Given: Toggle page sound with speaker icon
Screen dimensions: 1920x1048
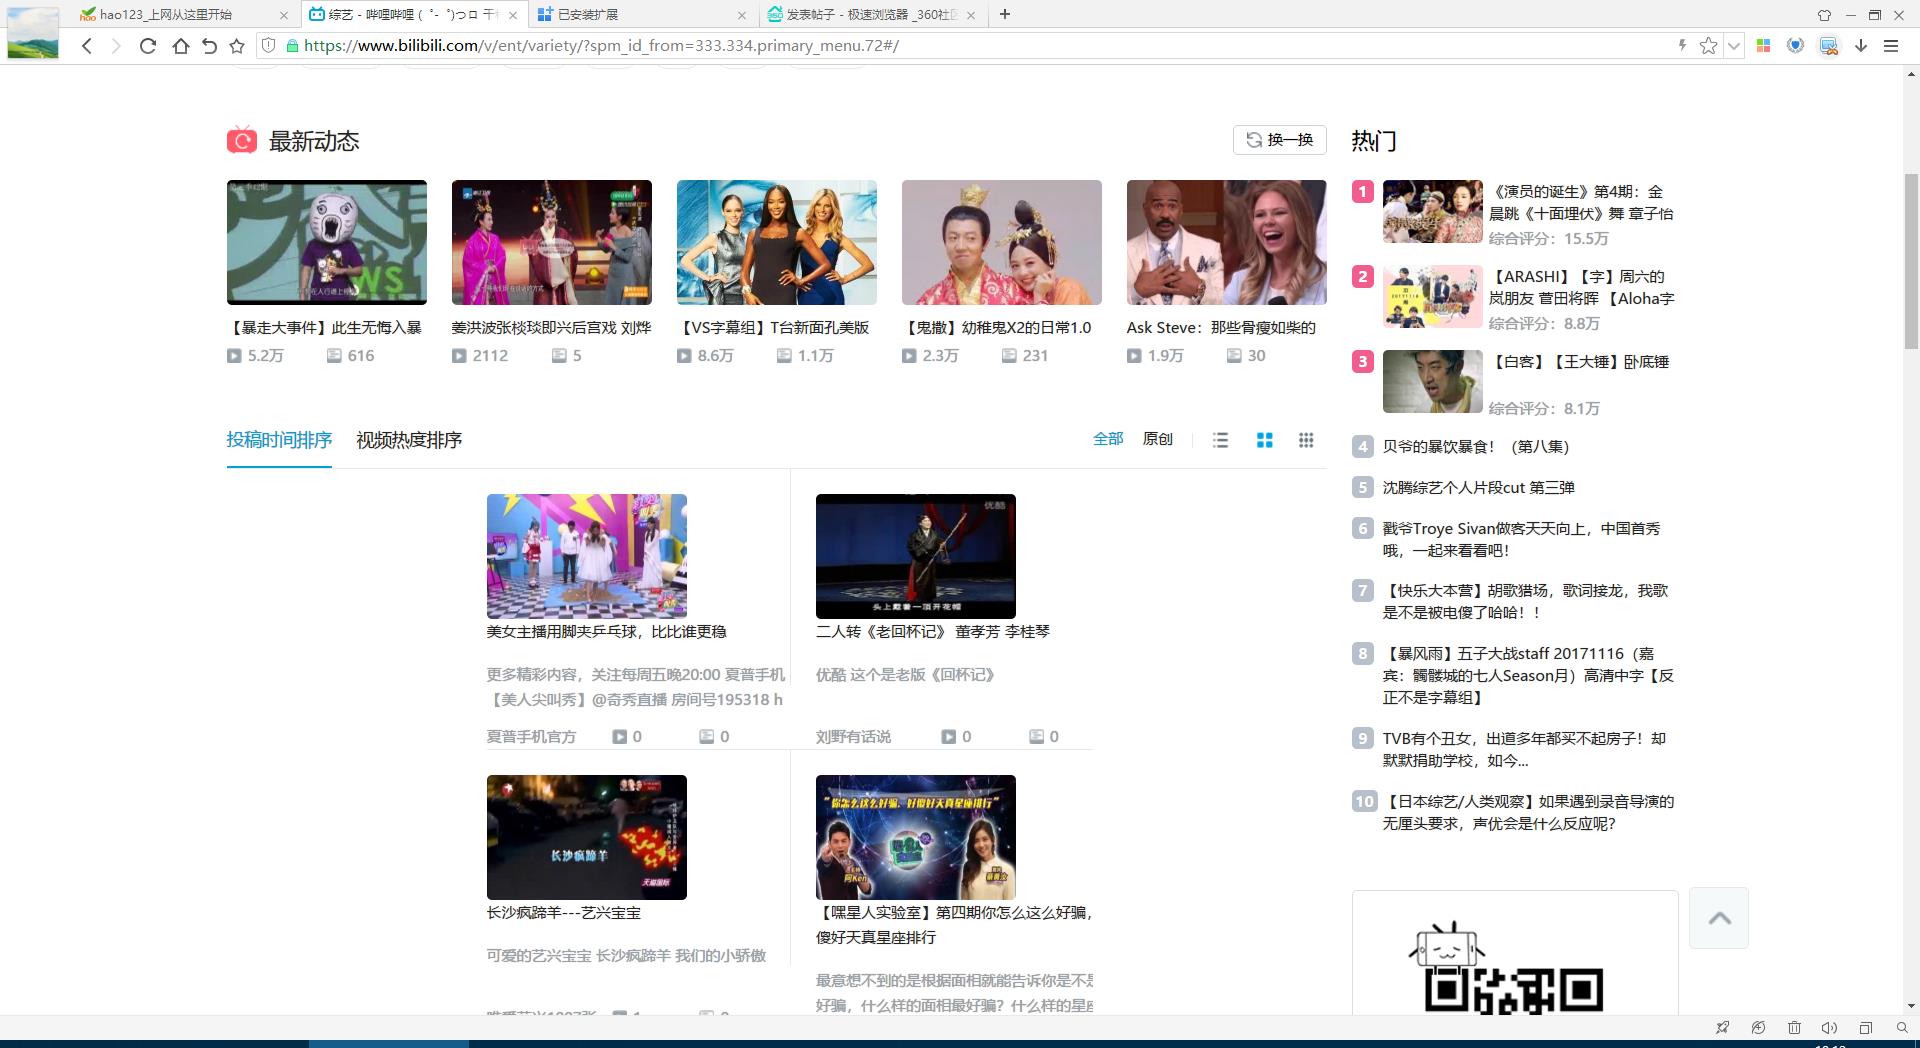Looking at the screenshot, I should [1829, 1027].
